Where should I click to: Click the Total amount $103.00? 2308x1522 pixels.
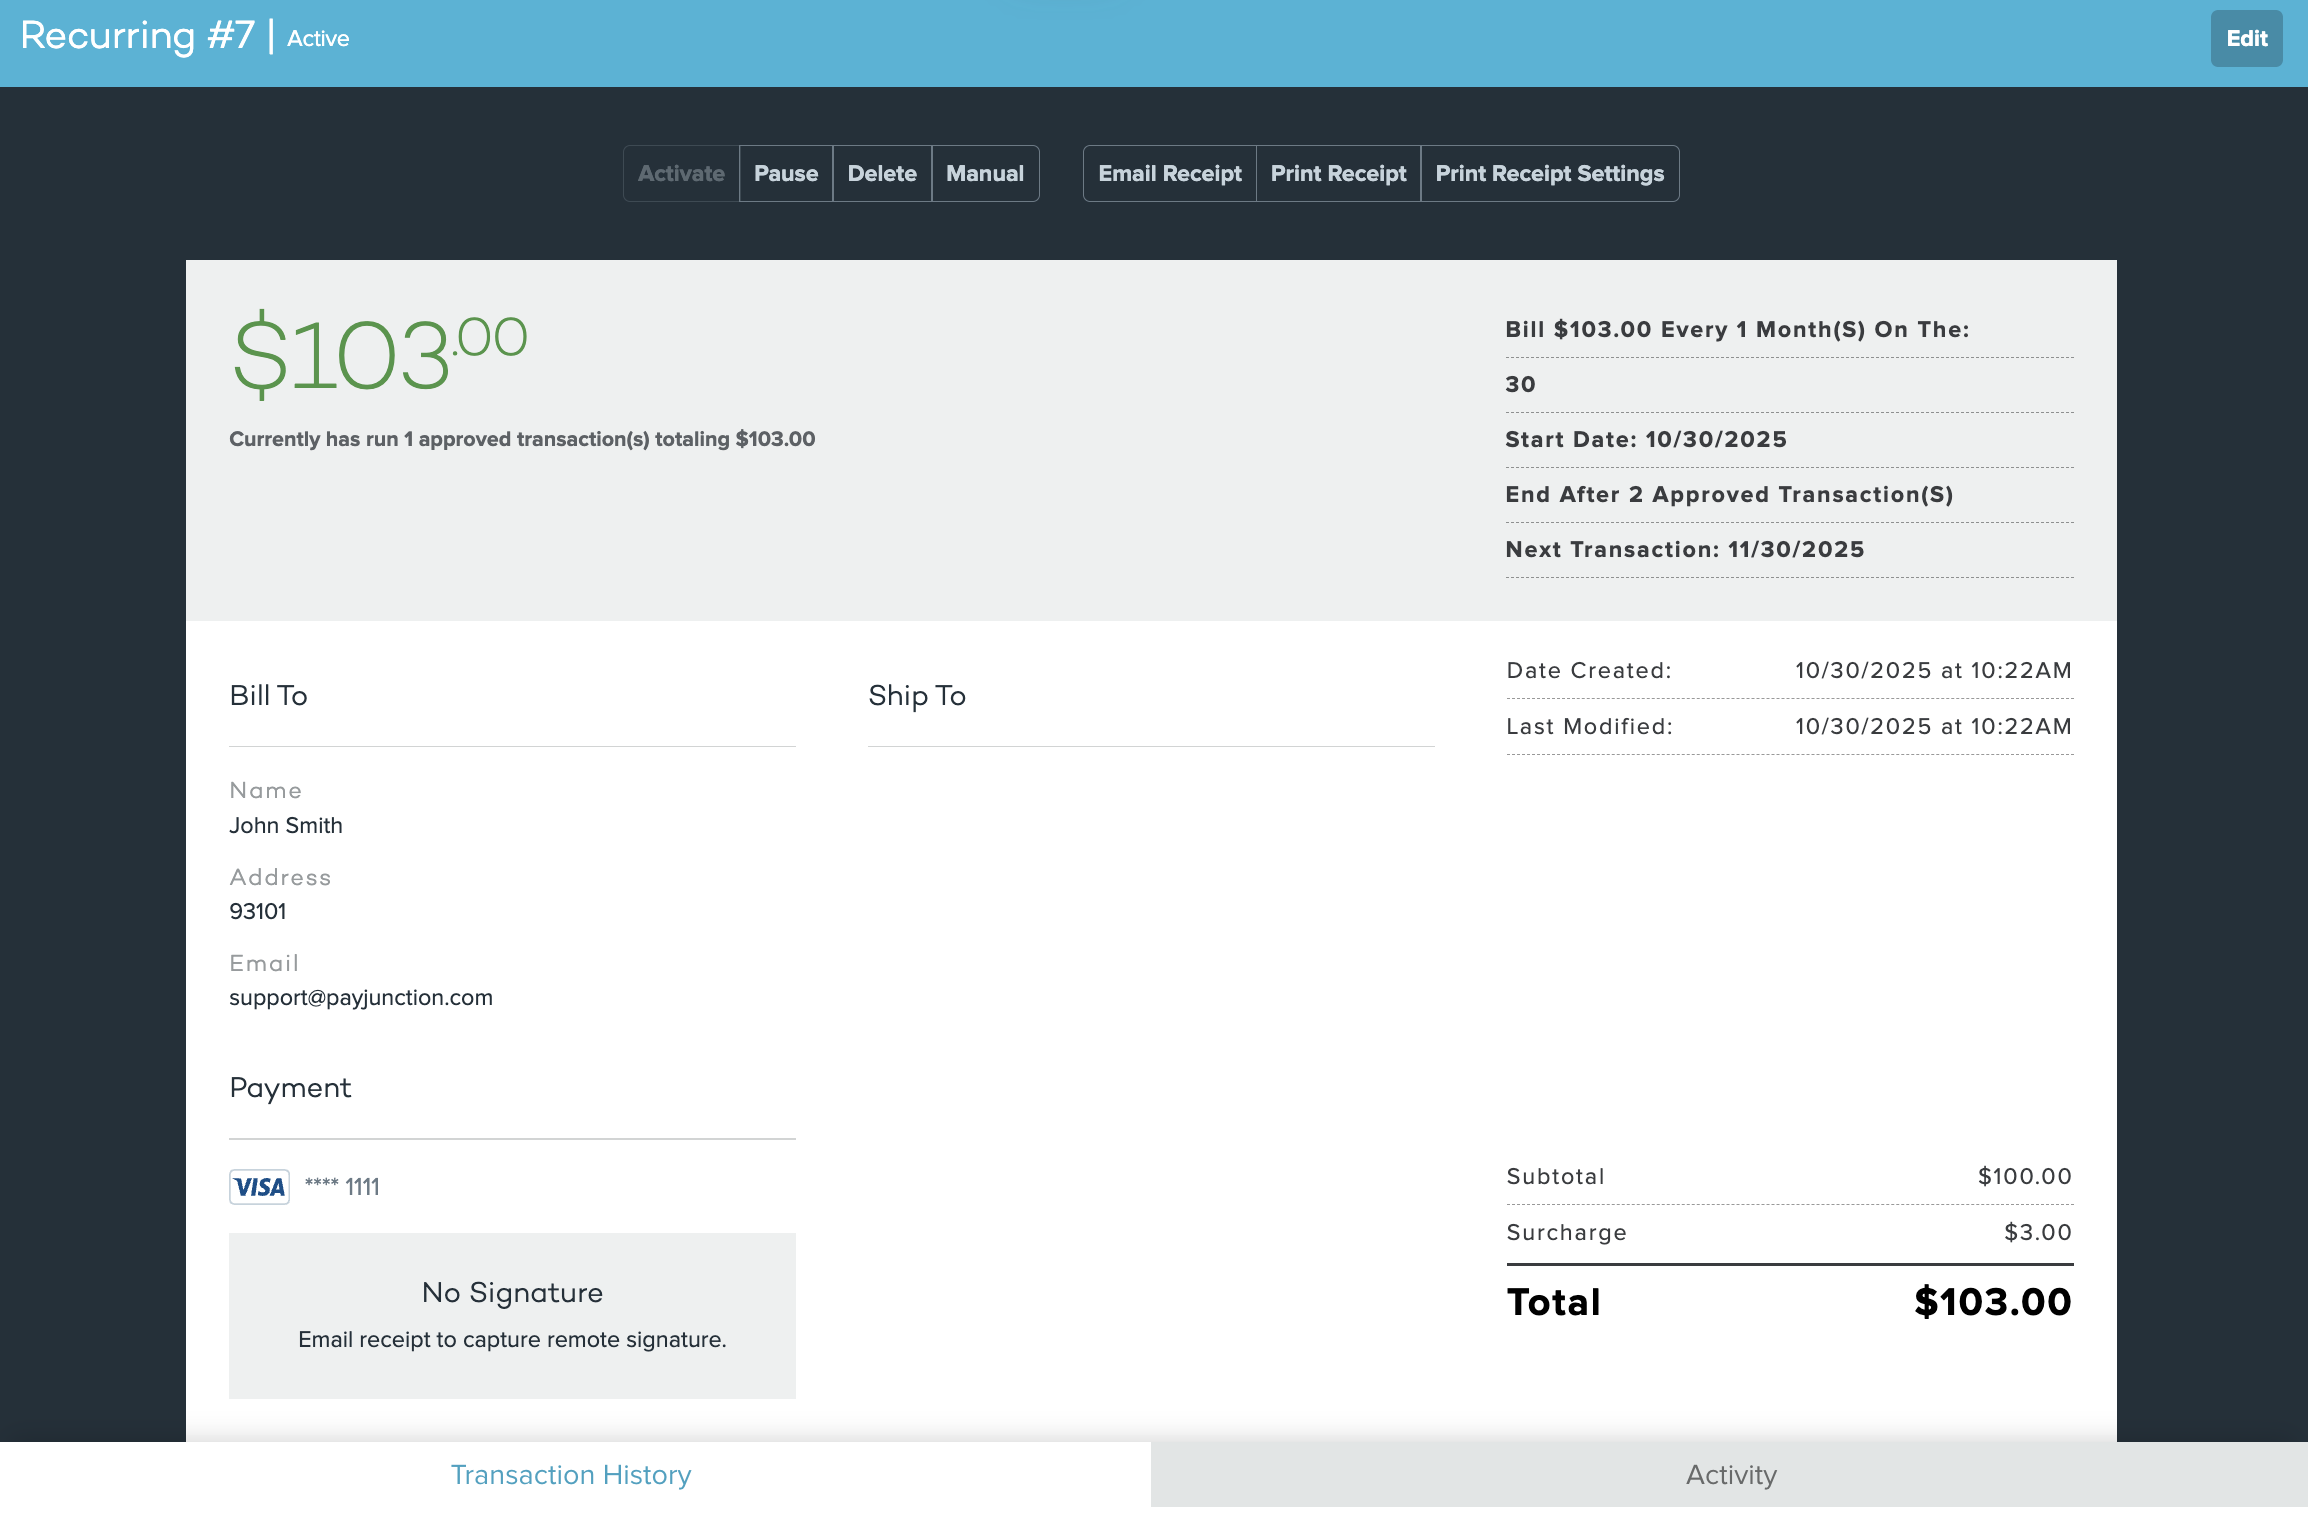click(1992, 1302)
